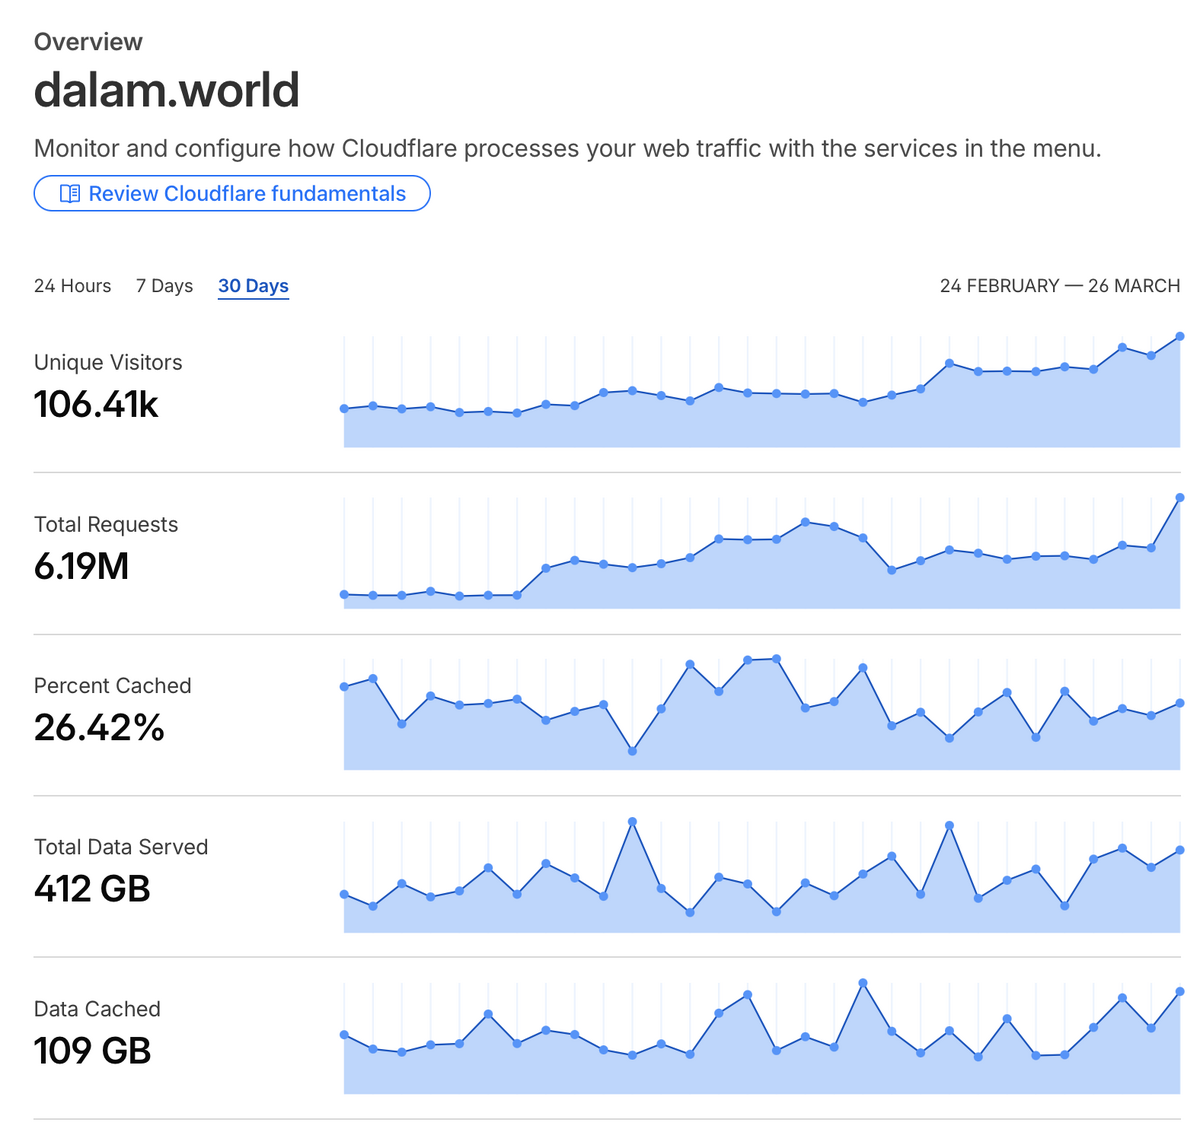
Task: Click the 109 GB value
Action: (92, 1051)
